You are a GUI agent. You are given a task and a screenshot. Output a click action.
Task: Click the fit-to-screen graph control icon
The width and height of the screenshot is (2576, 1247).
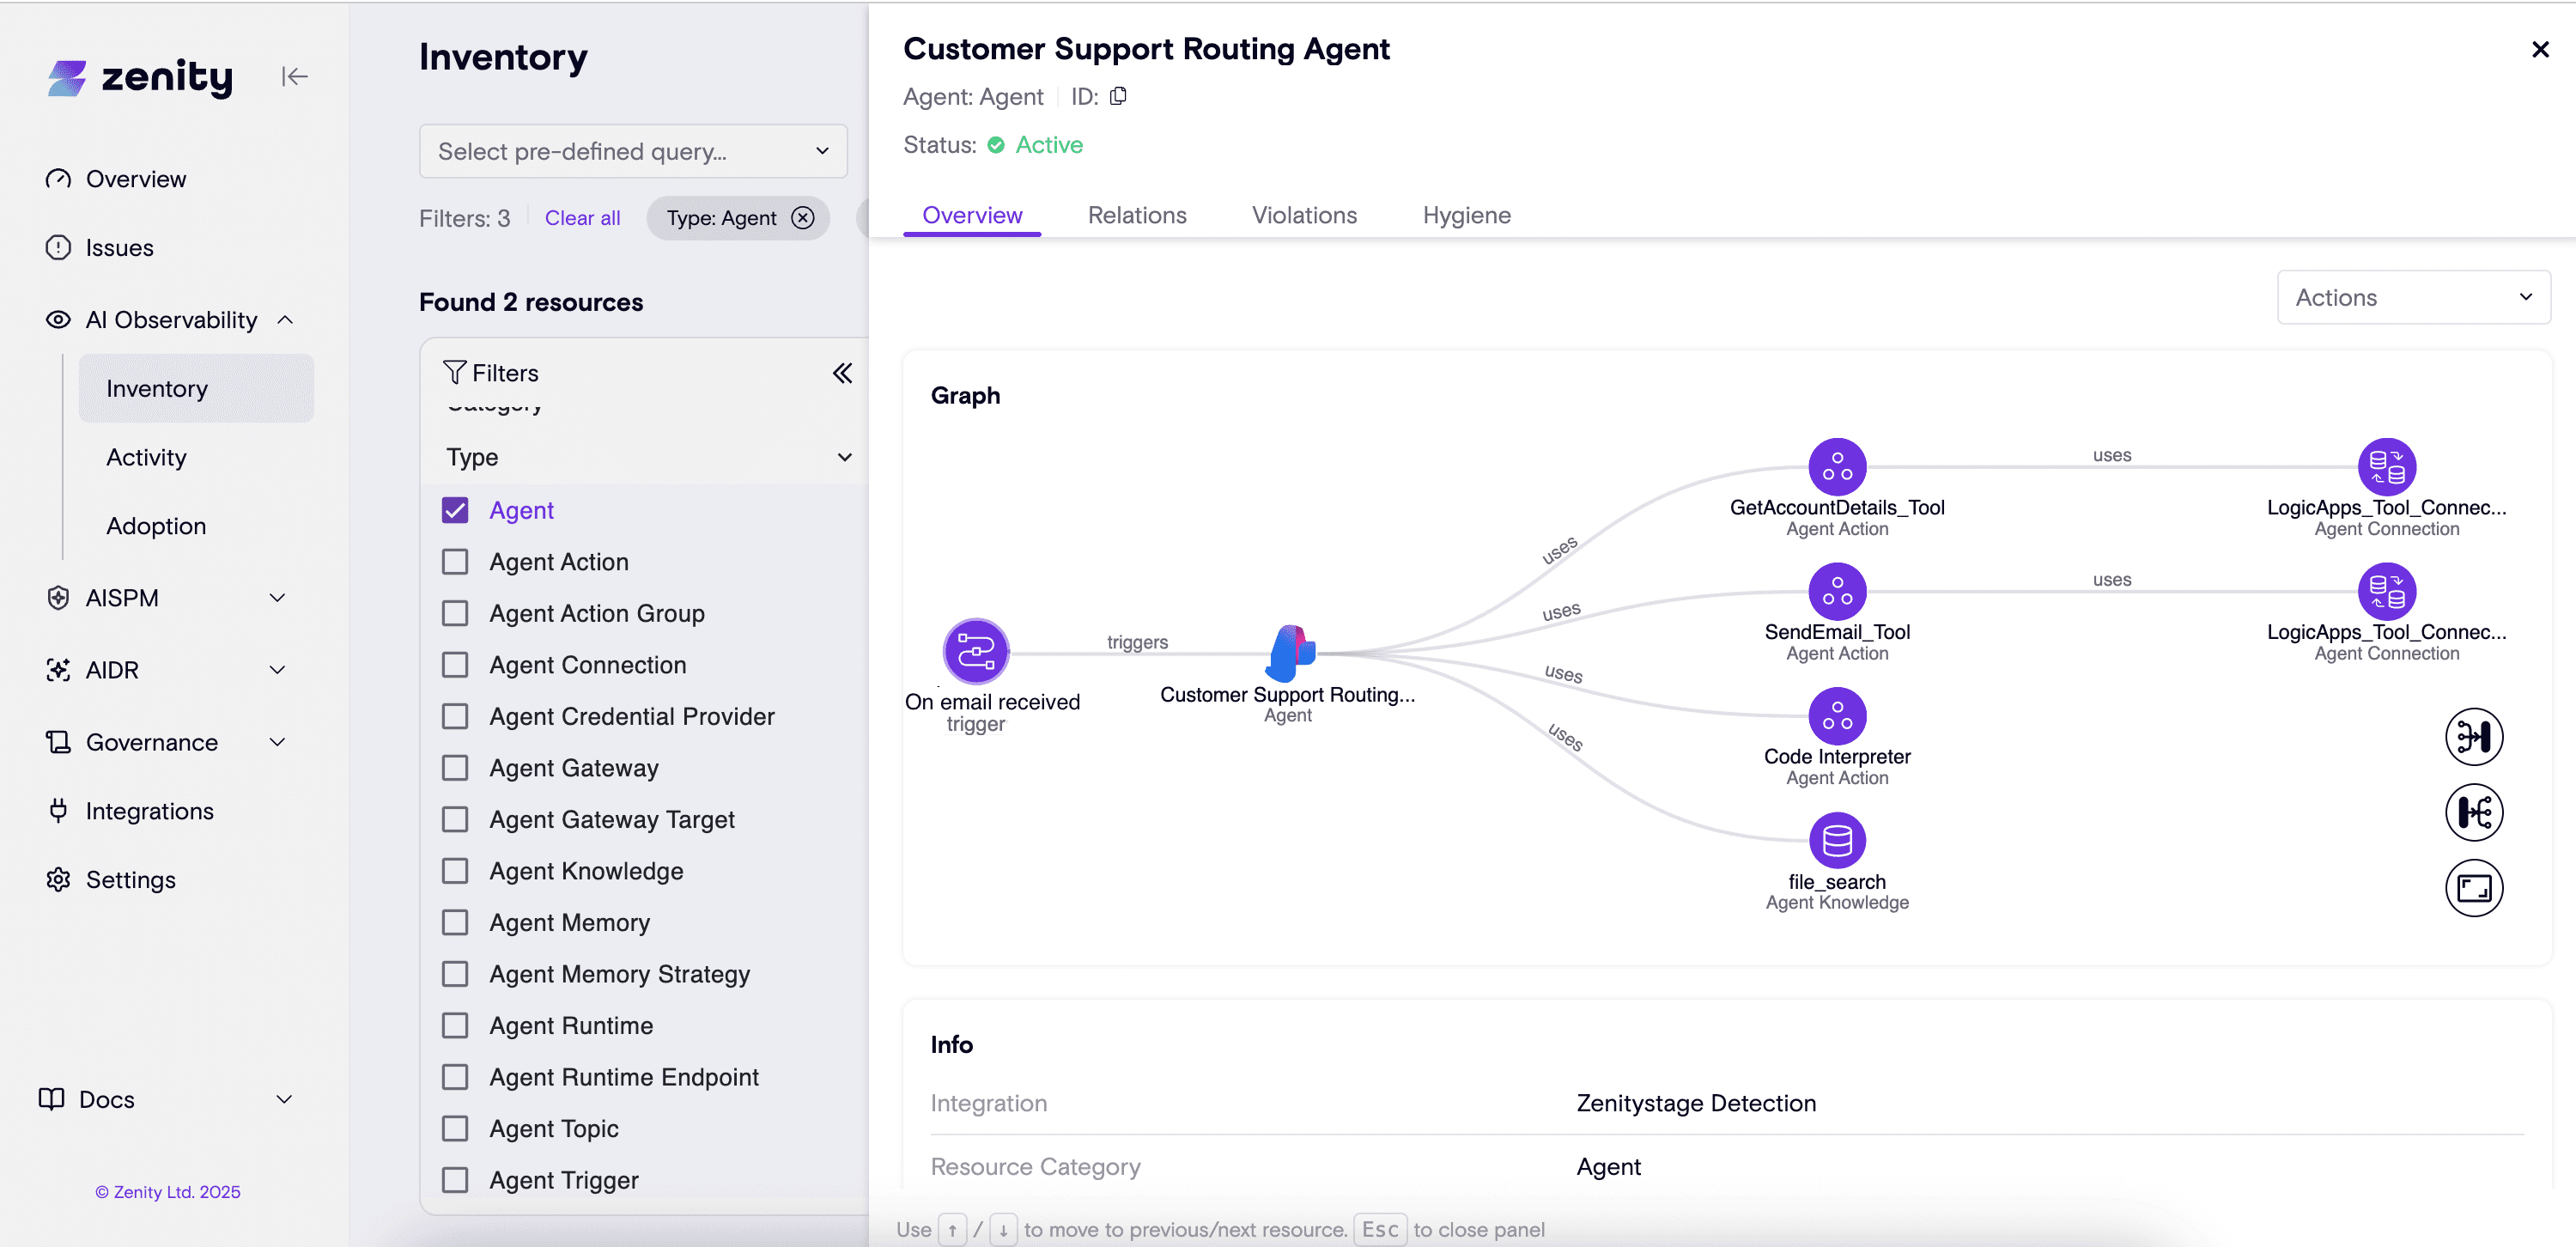tap(2473, 888)
